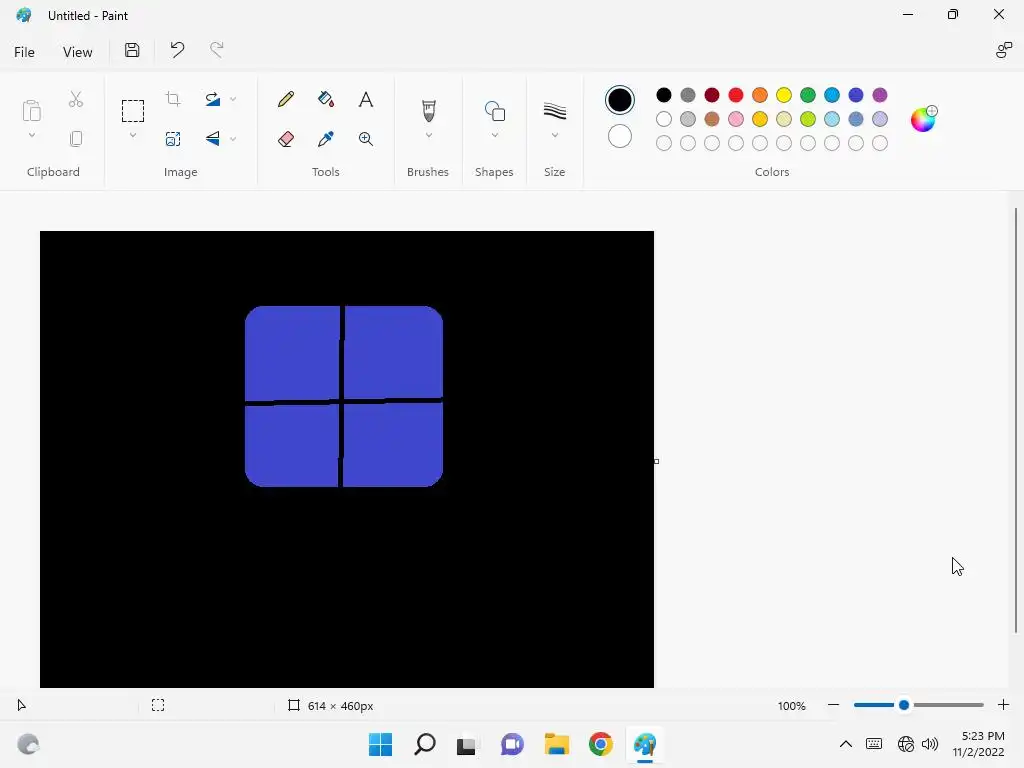The height and width of the screenshot is (768, 1024).
Task: Pick the indigo blue color swatch
Action: [x=856, y=95]
